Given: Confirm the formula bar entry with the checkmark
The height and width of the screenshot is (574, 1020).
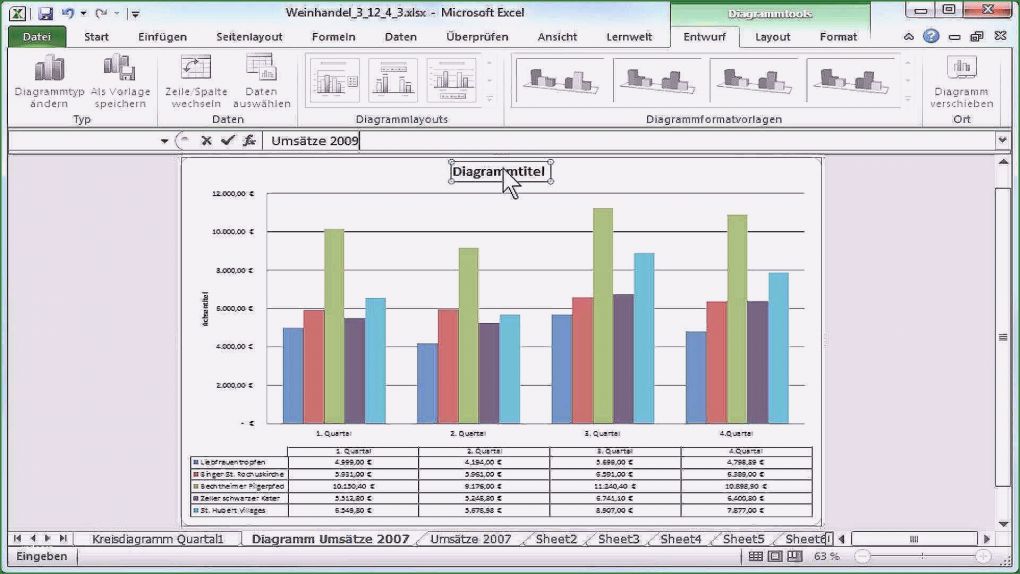Looking at the screenshot, I should point(227,141).
